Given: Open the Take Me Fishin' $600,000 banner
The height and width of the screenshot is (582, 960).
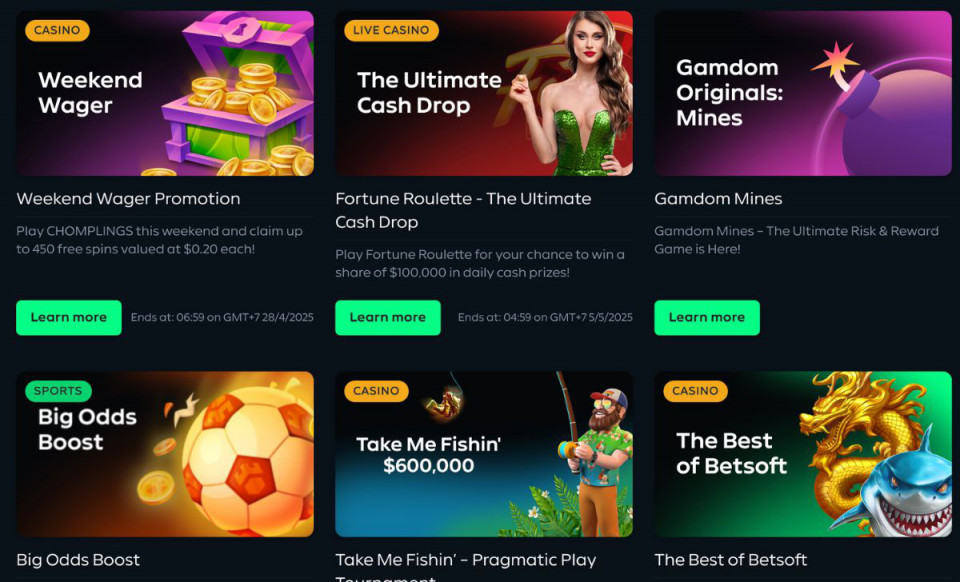Looking at the screenshot, I should coord(484,454).
